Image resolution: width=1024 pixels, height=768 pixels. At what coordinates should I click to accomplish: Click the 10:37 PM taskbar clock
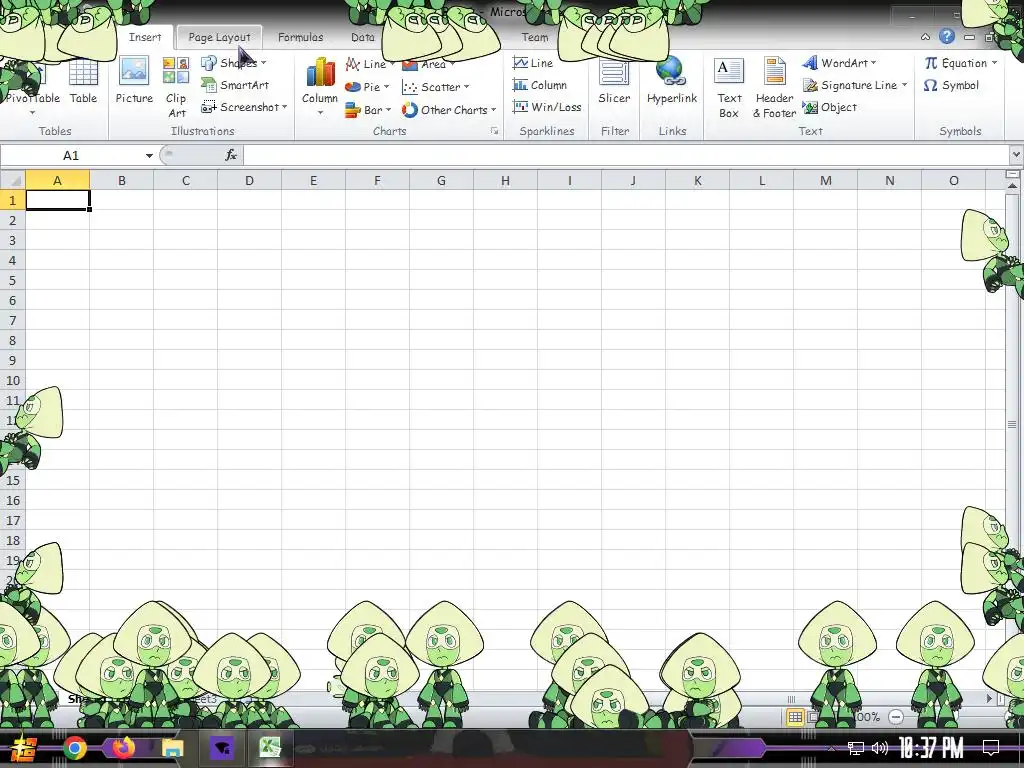931,748
